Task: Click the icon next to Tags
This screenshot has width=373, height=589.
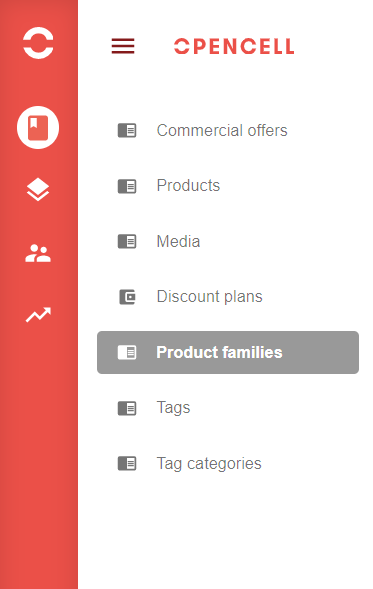Action: [127, 408]
